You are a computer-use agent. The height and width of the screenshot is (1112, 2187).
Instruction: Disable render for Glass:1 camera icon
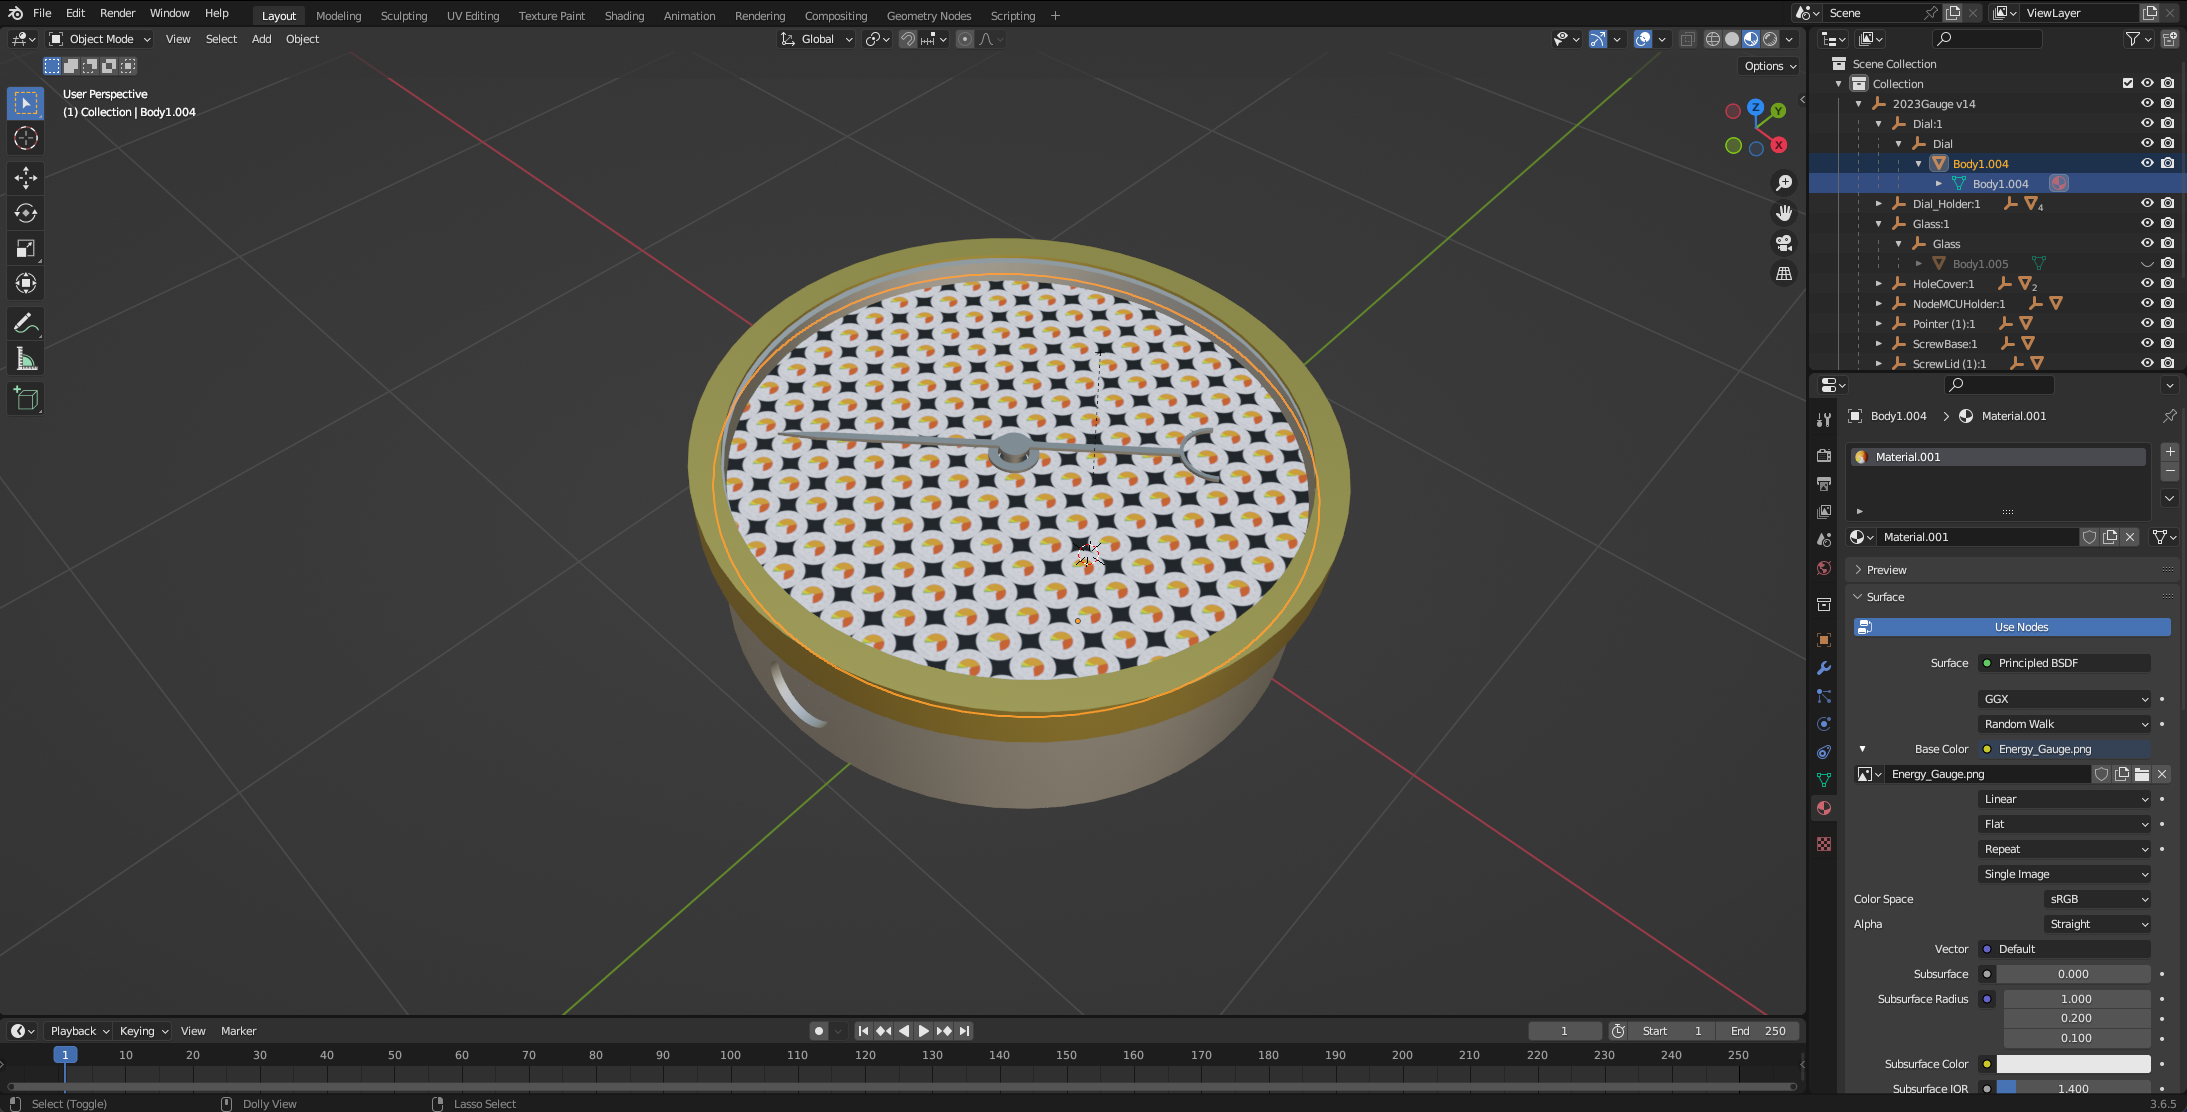[2167, 223]
